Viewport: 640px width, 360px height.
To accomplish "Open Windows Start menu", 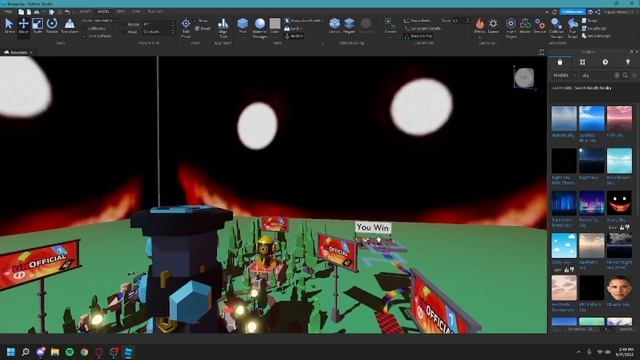I will tap(11, 352).
